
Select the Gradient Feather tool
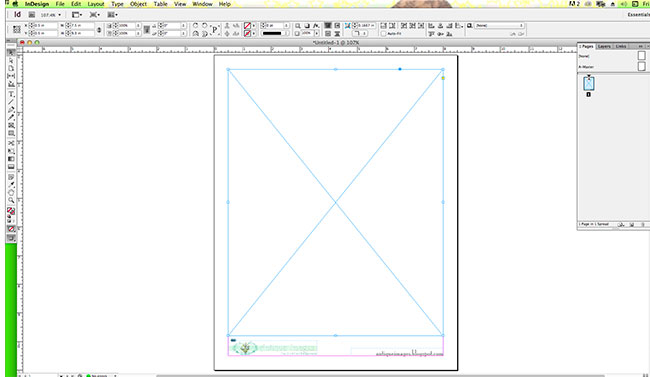11,167
